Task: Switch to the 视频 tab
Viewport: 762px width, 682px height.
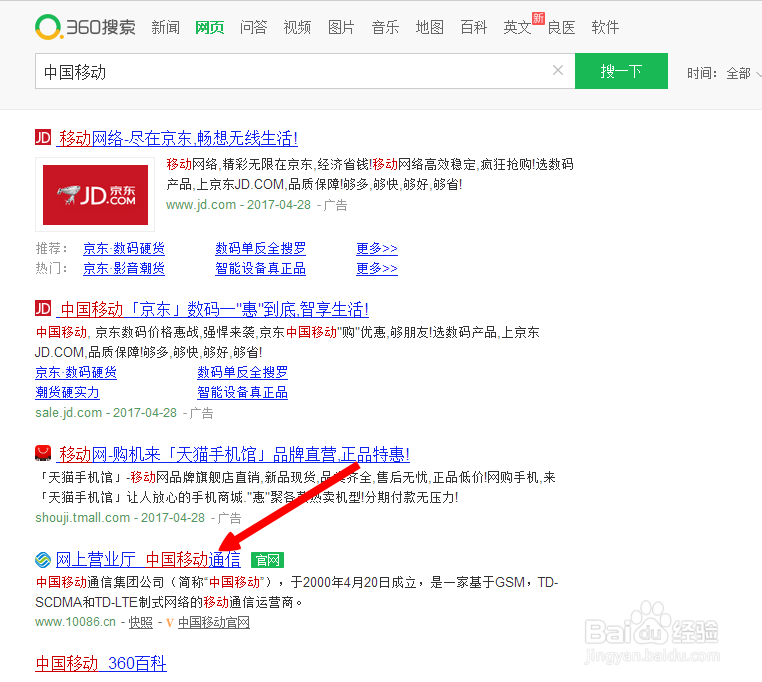Action: 297,27
